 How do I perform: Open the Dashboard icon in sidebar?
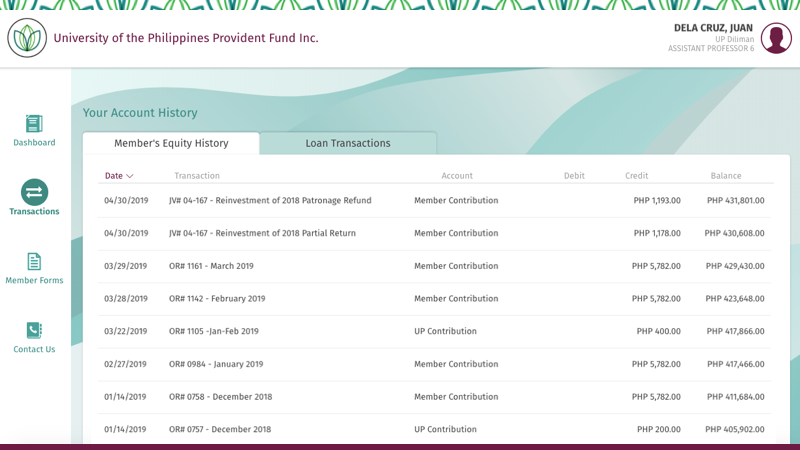(34, 123)
